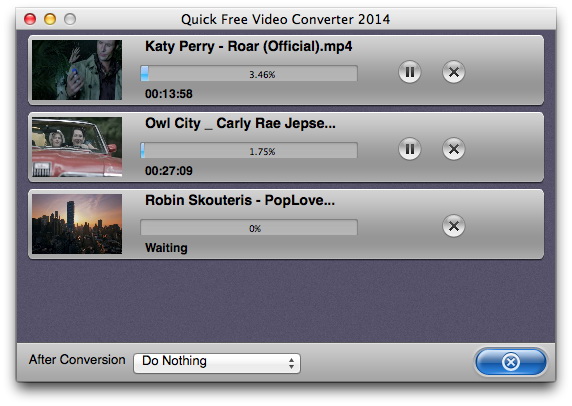Click the 3.46% progress bar
This screenshot has width=572, height=406.
tap(249, 74)
